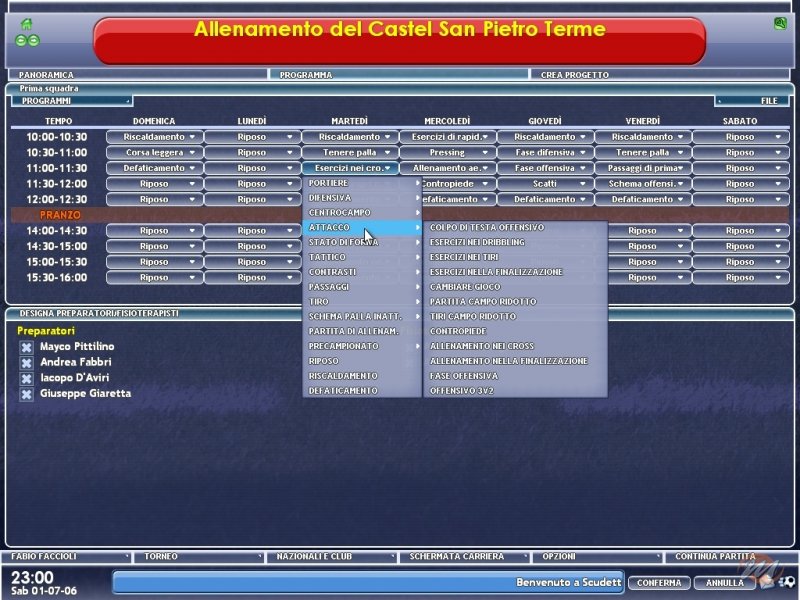Screen dimensions: 800x600
Task: Click the Benvenuto a Scudetto progress bar
Action: coord(370,583)
